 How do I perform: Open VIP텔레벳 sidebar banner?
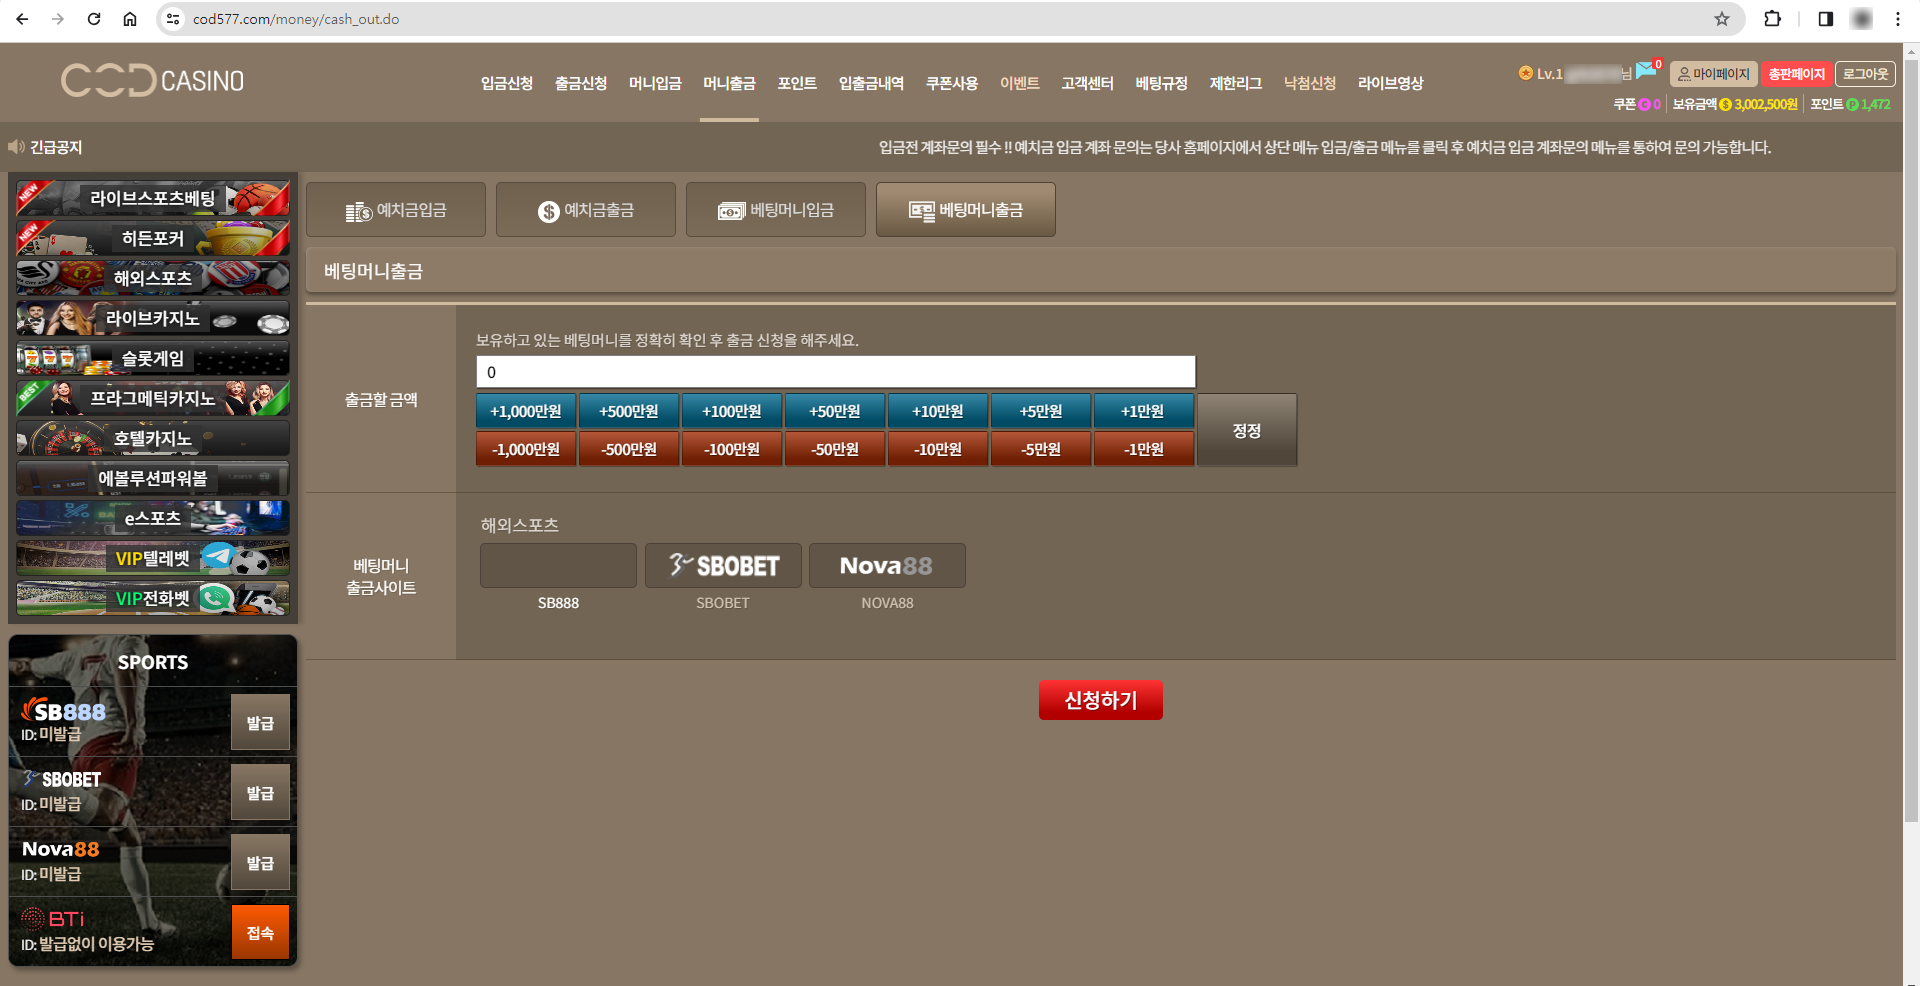point(153,558)
